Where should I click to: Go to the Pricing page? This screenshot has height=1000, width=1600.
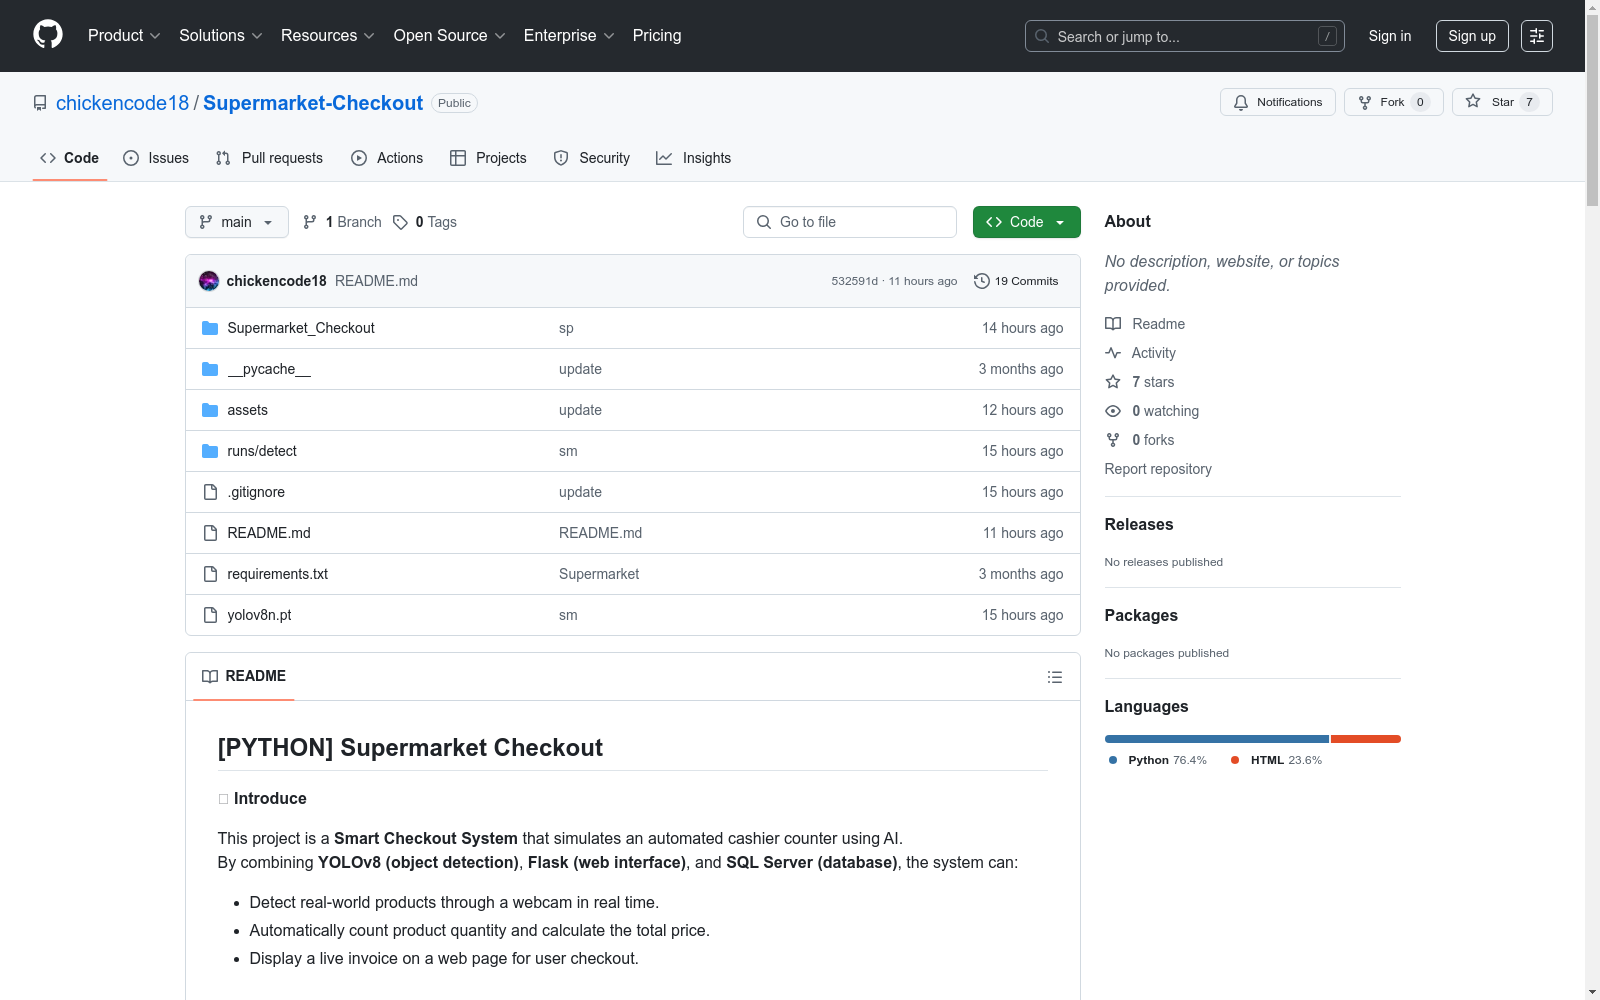tap(657, 36)
